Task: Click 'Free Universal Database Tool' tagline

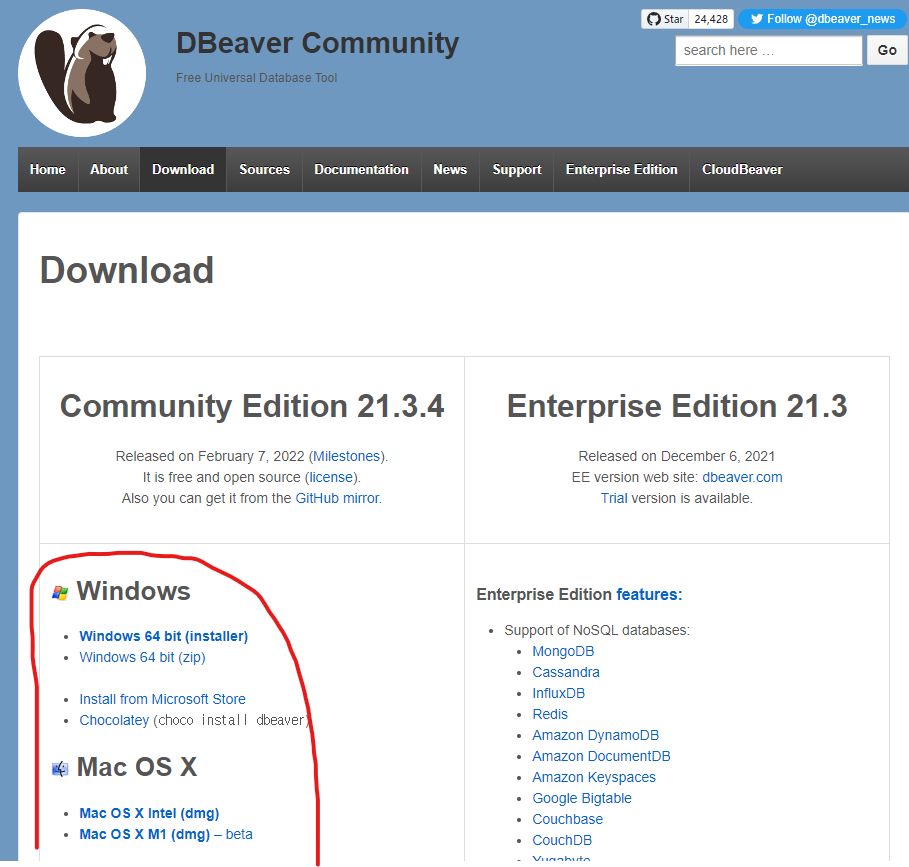Action: tap(256, 78)
